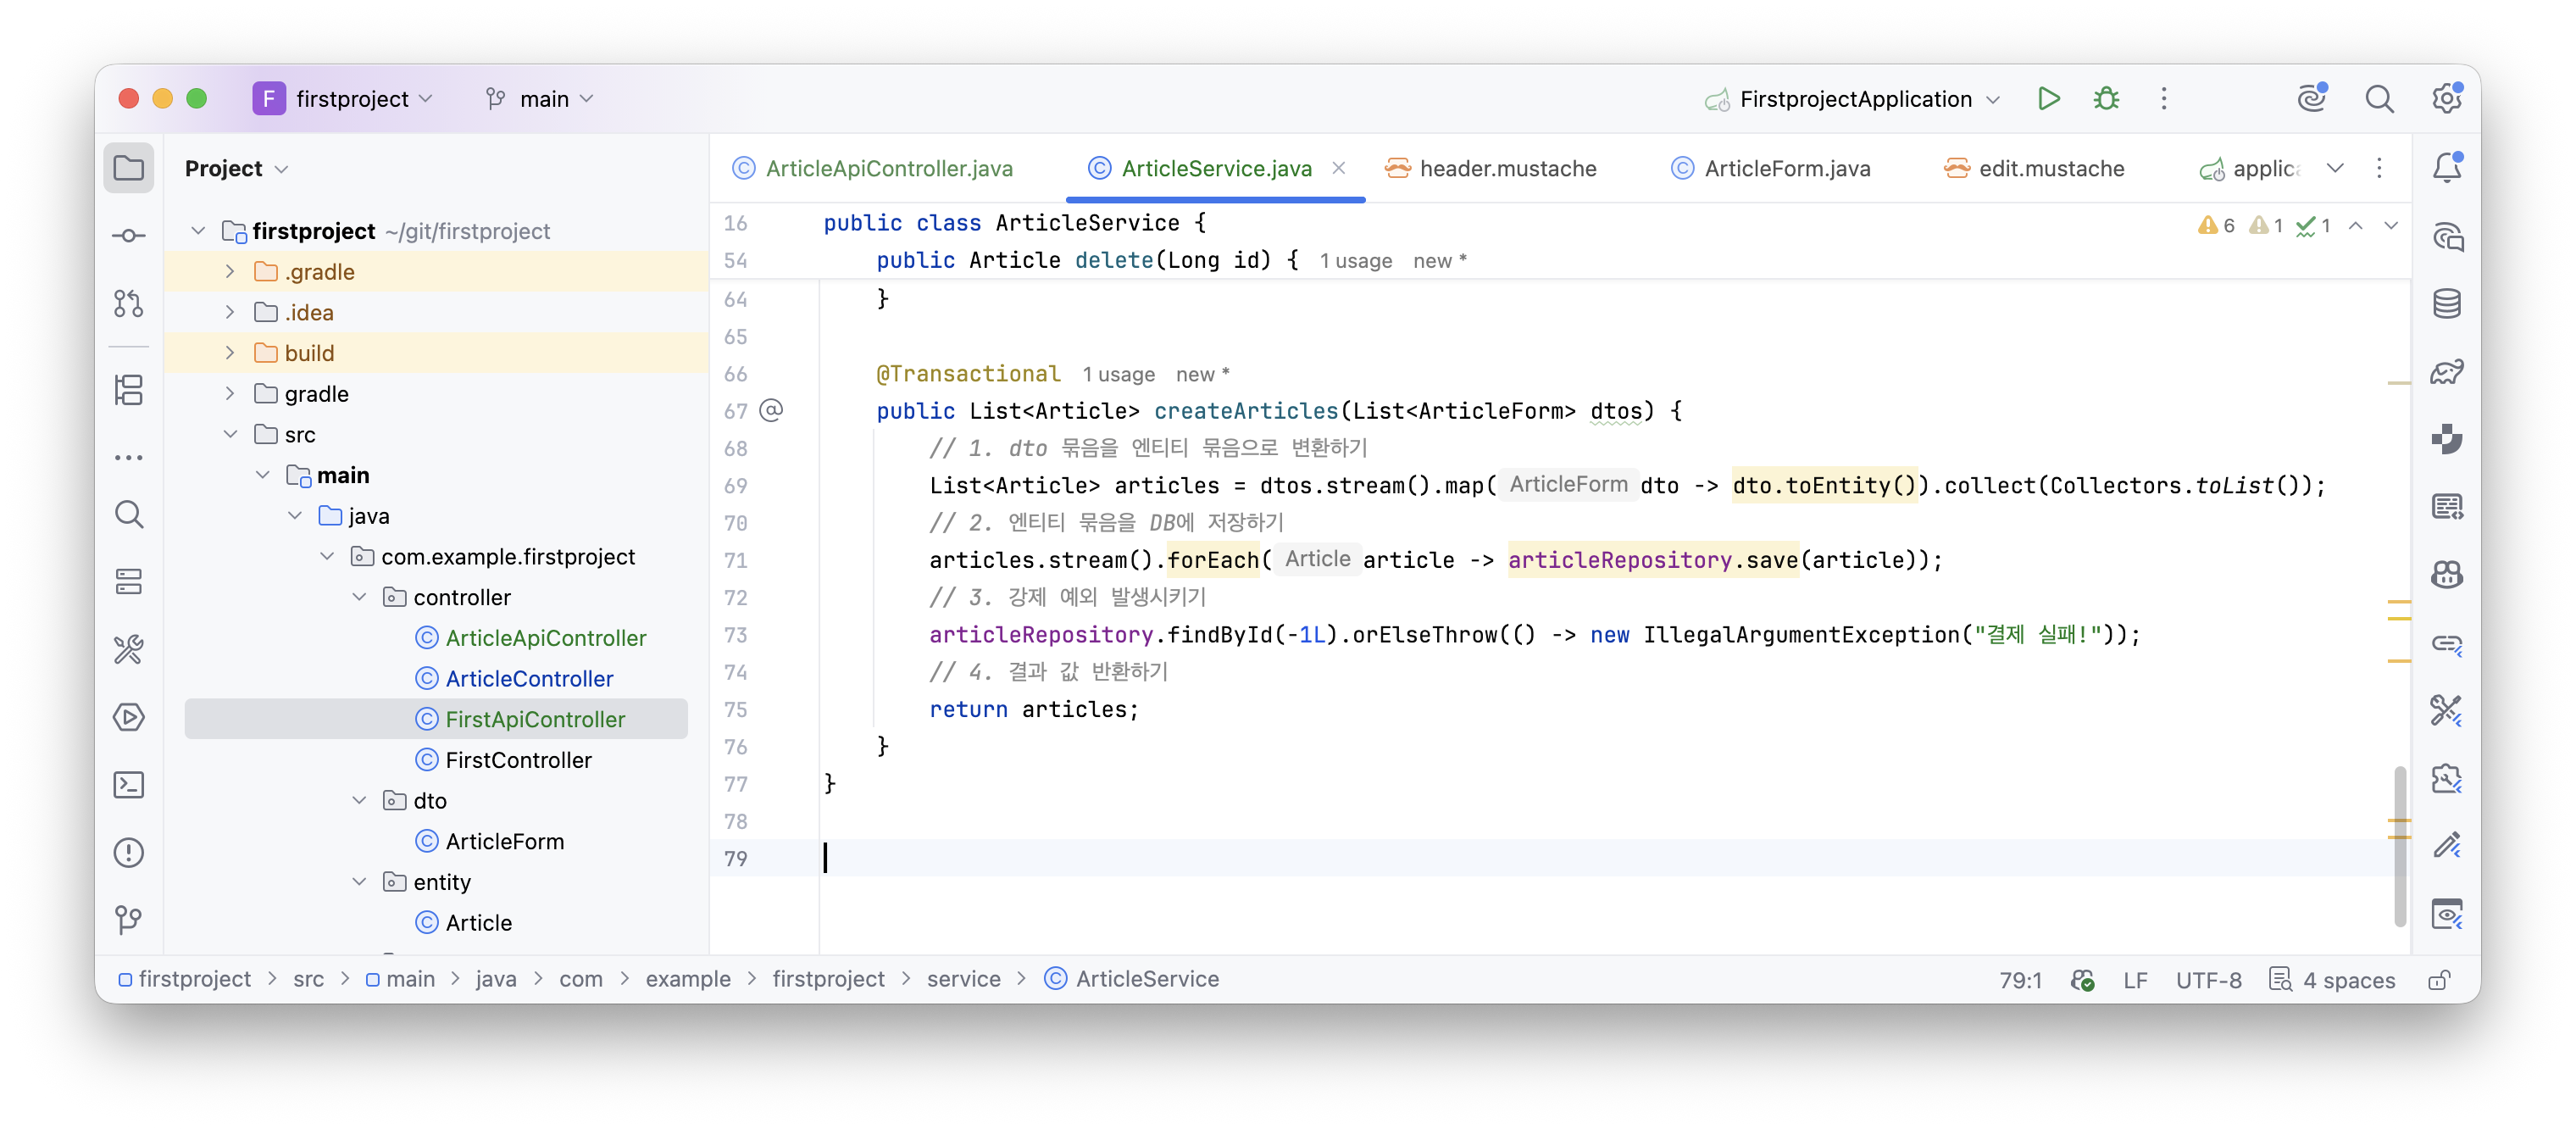Select ArticleForm in project tree
Image resolution: width=2576 pixels, height=1129 pixels.
pyautogui.click(x=504, y=841)
